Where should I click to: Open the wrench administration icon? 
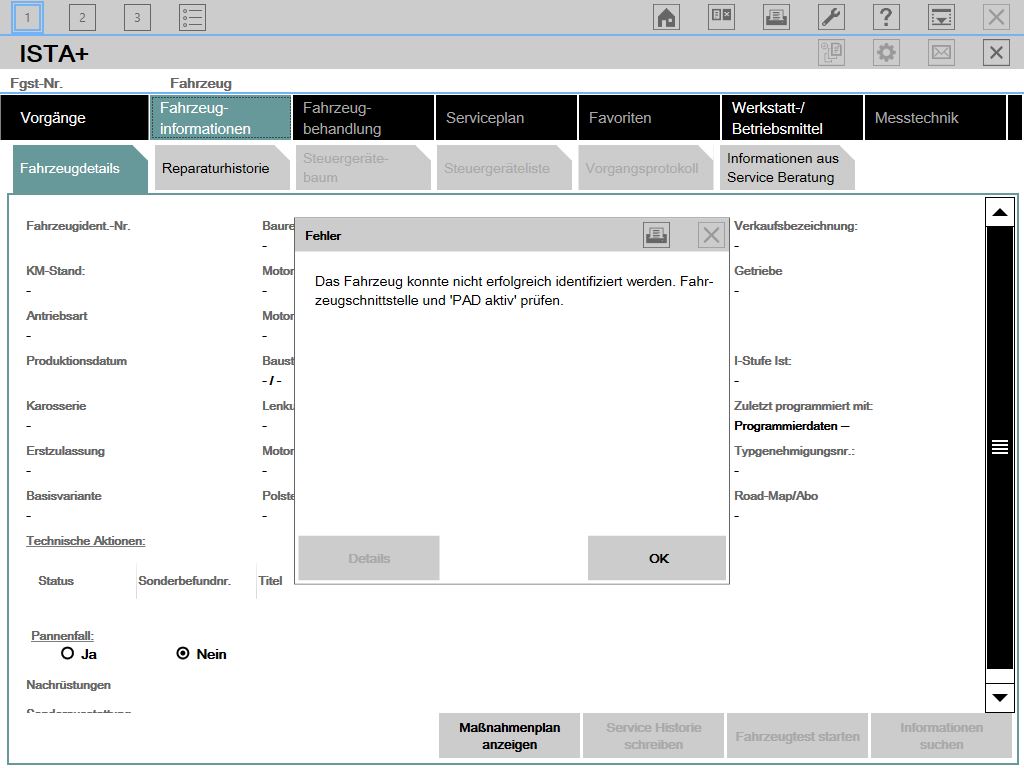(x=831, y=17)
